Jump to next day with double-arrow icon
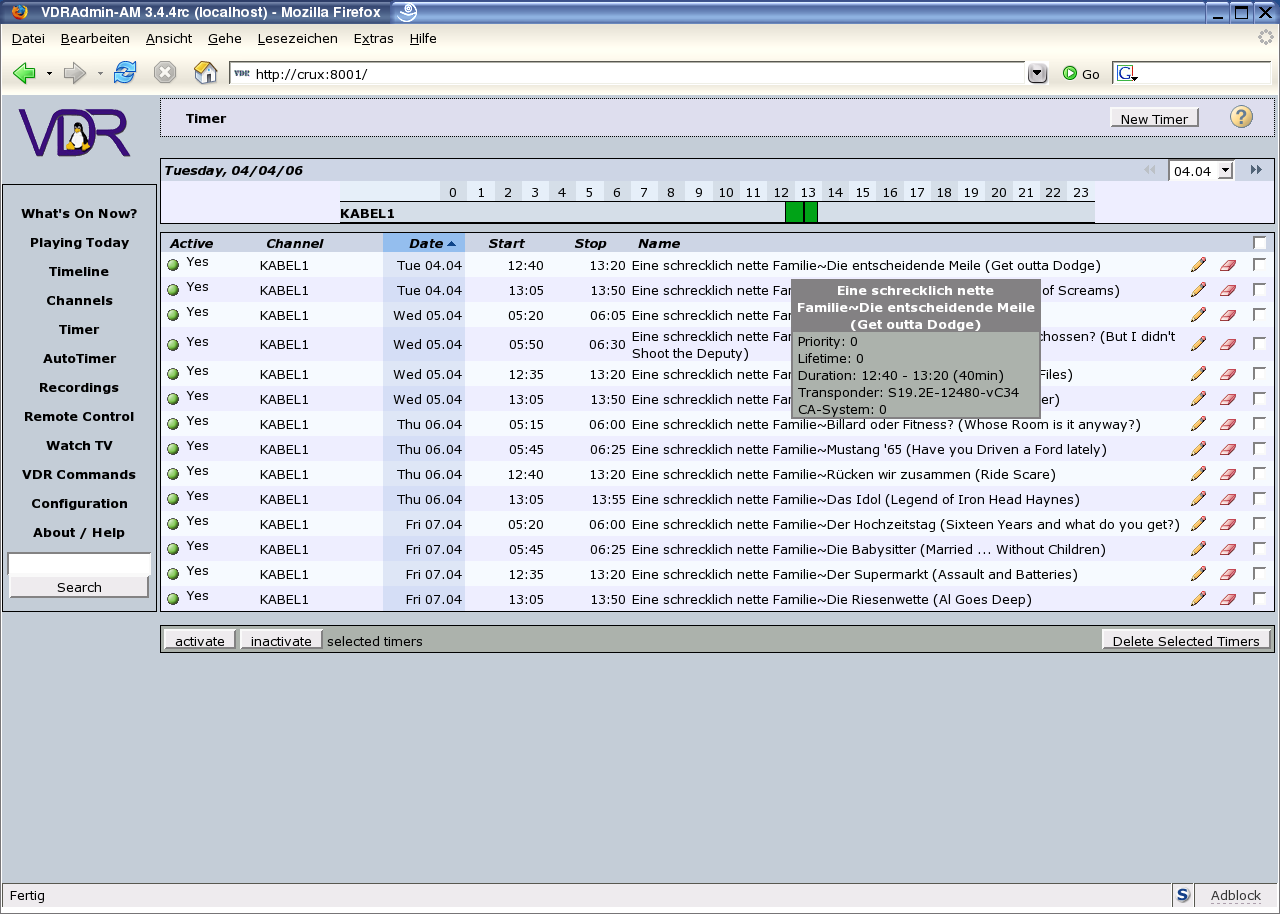The height and width of the screenshot is (914, 1280). click(x=1255, y=171)
